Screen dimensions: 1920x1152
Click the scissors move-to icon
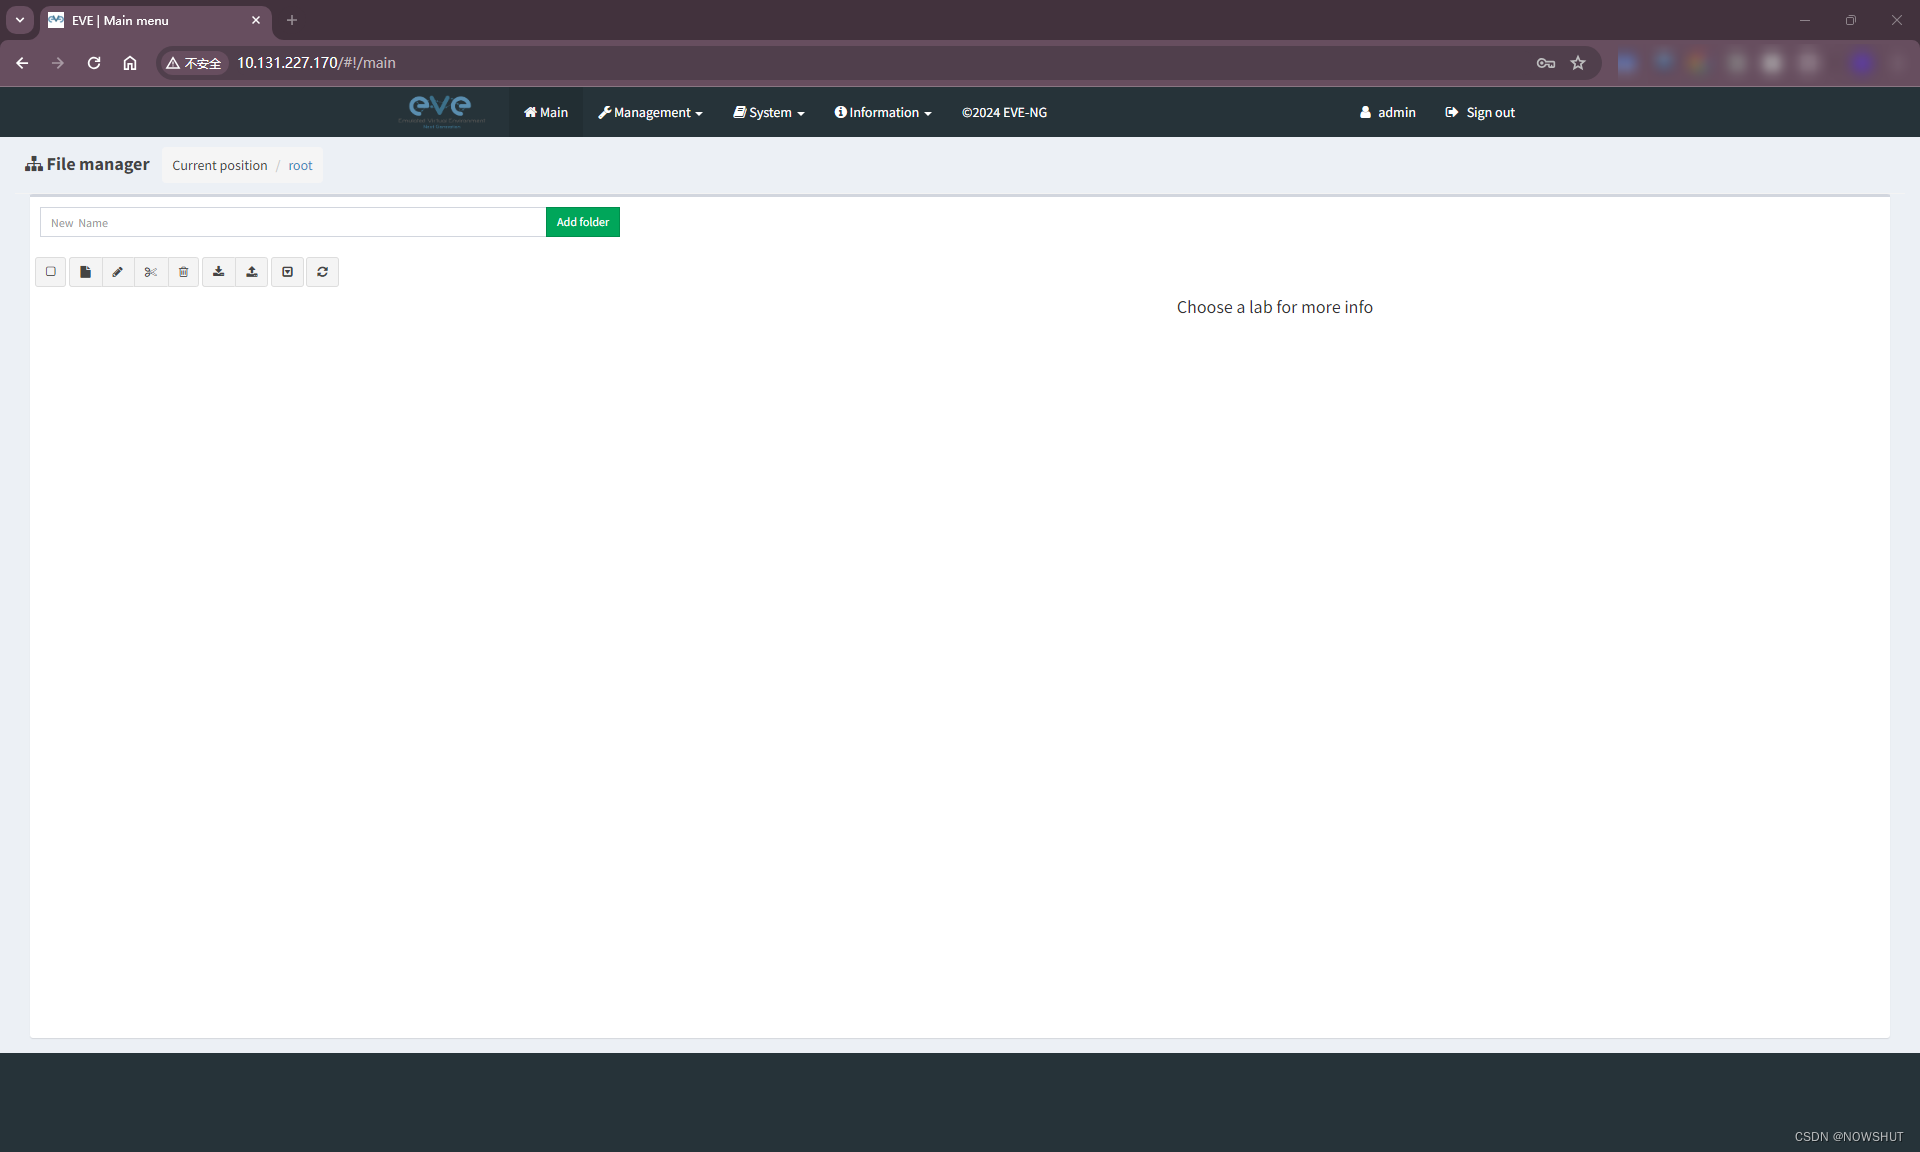click(x=151, y=272)
